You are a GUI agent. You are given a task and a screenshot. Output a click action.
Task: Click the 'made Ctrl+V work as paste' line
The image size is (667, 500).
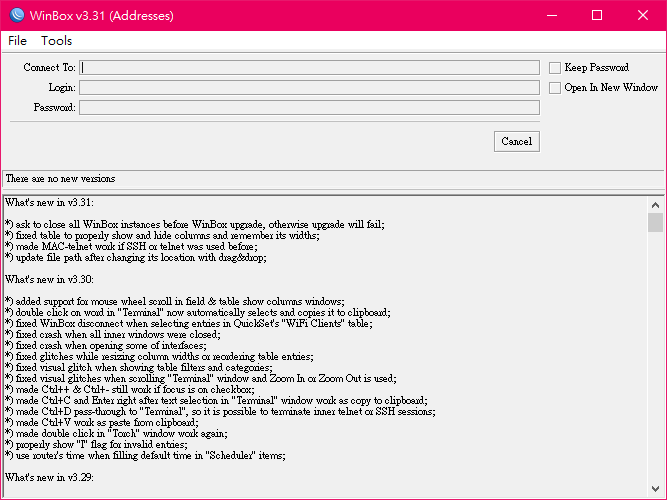click(x=102, y=423)
